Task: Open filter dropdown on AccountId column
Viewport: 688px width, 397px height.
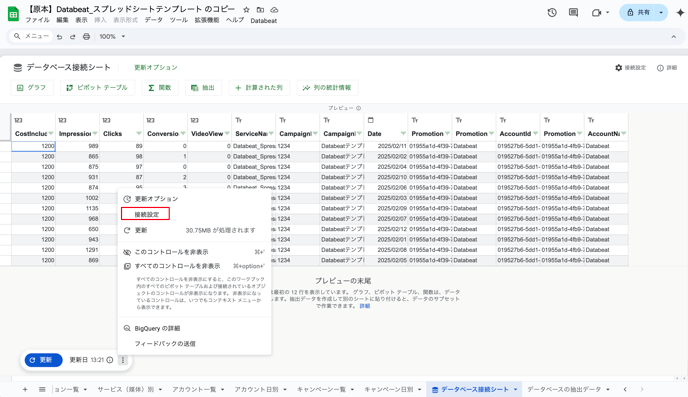Action: tap(535, 133)
